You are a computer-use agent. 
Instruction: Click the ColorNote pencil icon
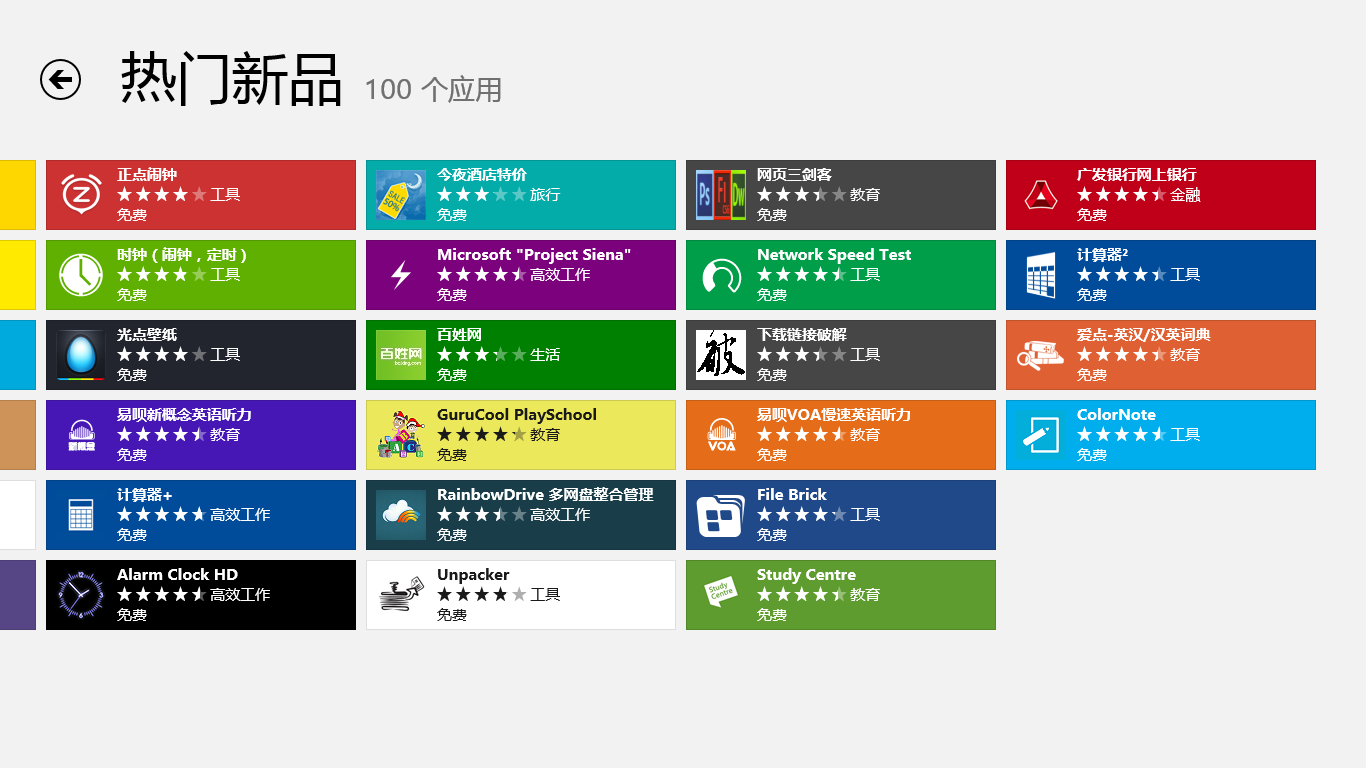[x=1041, y=435]
